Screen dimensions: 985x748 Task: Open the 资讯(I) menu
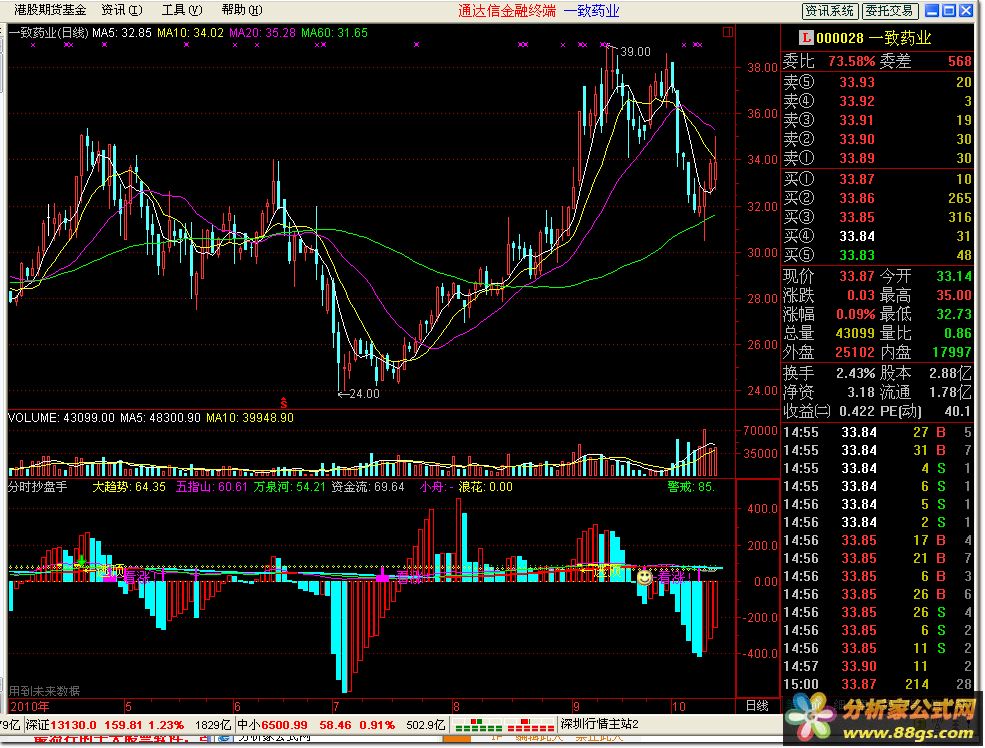click(122, 10)
